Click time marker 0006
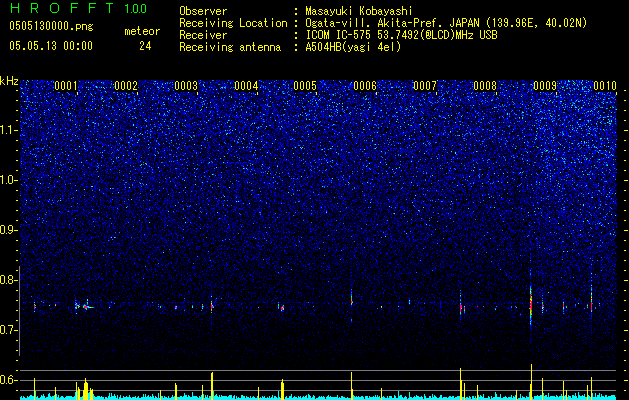Screen dimensions: 629x400 coord(365,86)
